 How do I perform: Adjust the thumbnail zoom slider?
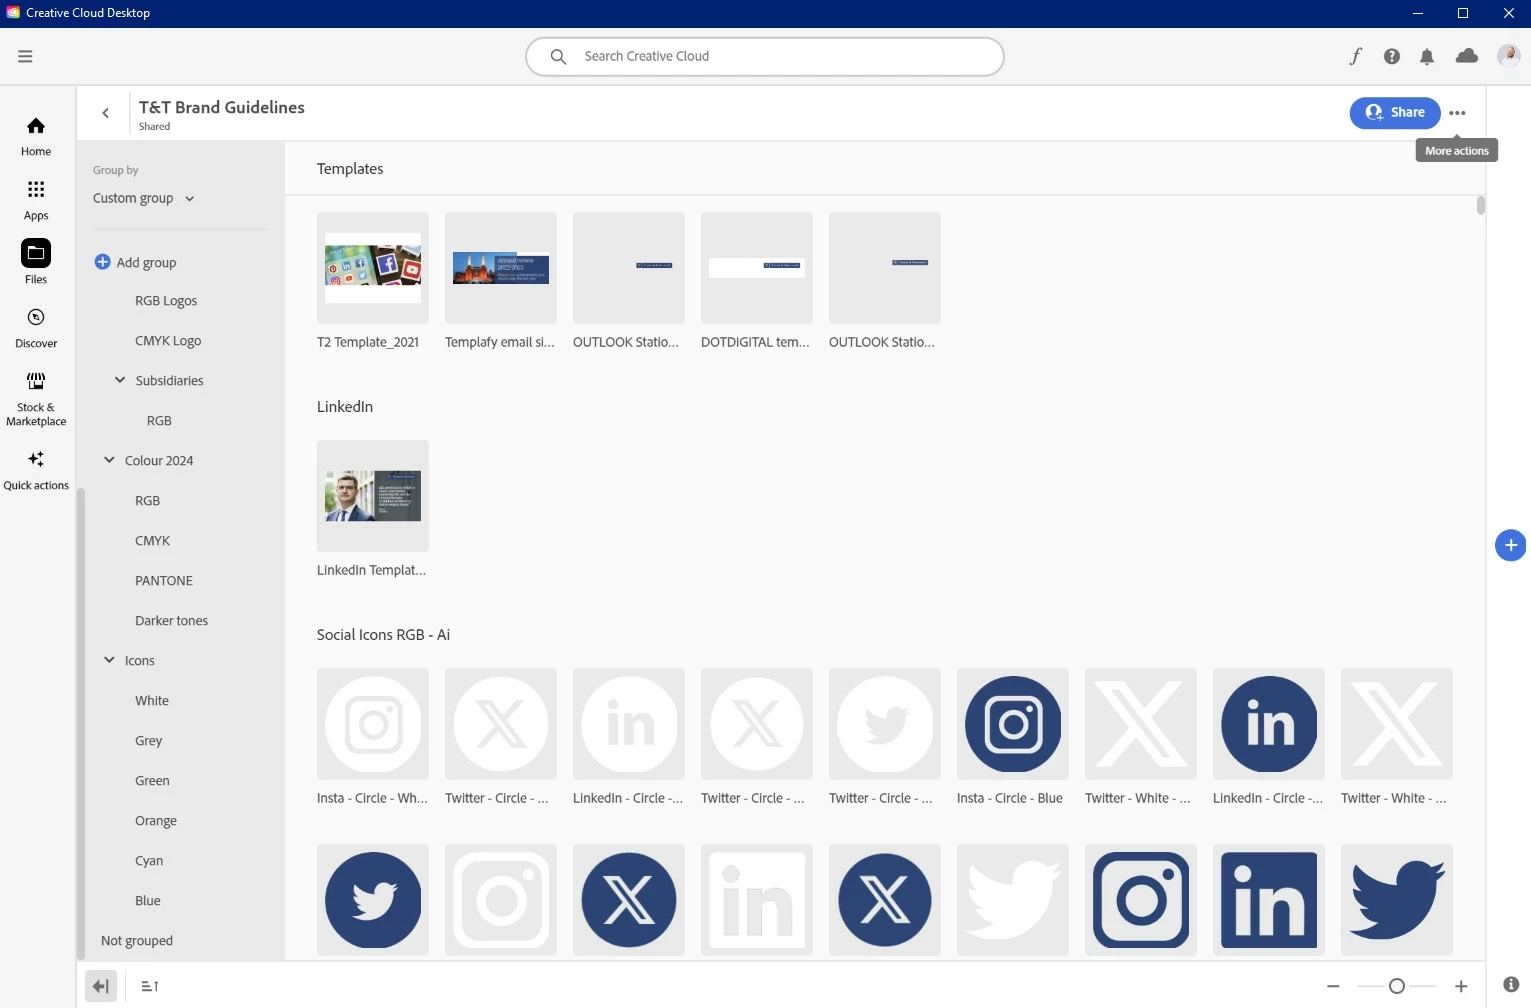(x=1397, y=986)
